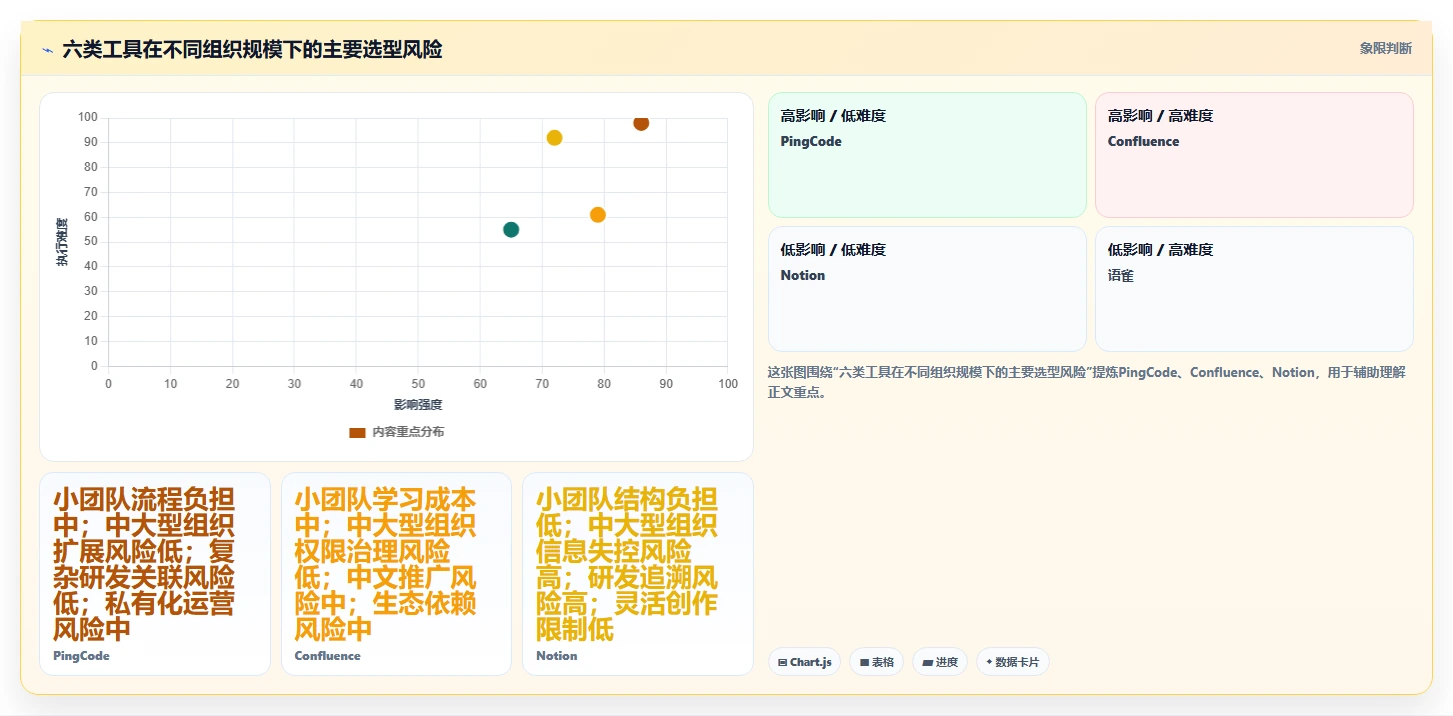The image size is (1453, 716).
Task: Click 语雀 in the quadrant card
Action: pos(1121,276)
